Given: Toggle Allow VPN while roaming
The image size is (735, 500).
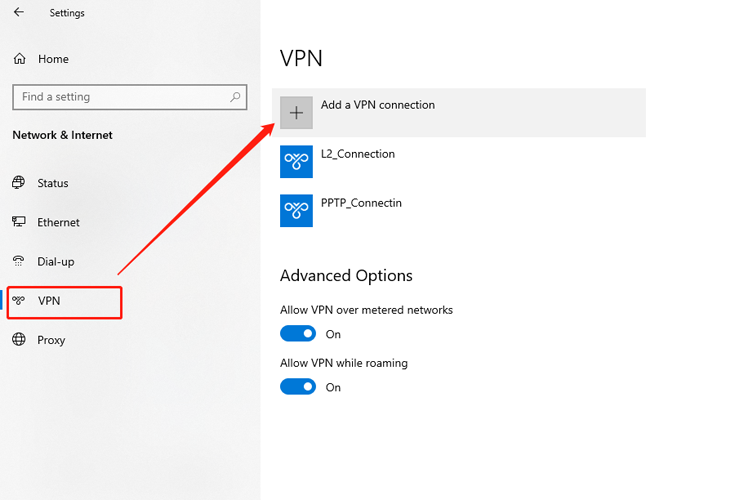Looking at the screenshot, I should (x=298, y=387).
